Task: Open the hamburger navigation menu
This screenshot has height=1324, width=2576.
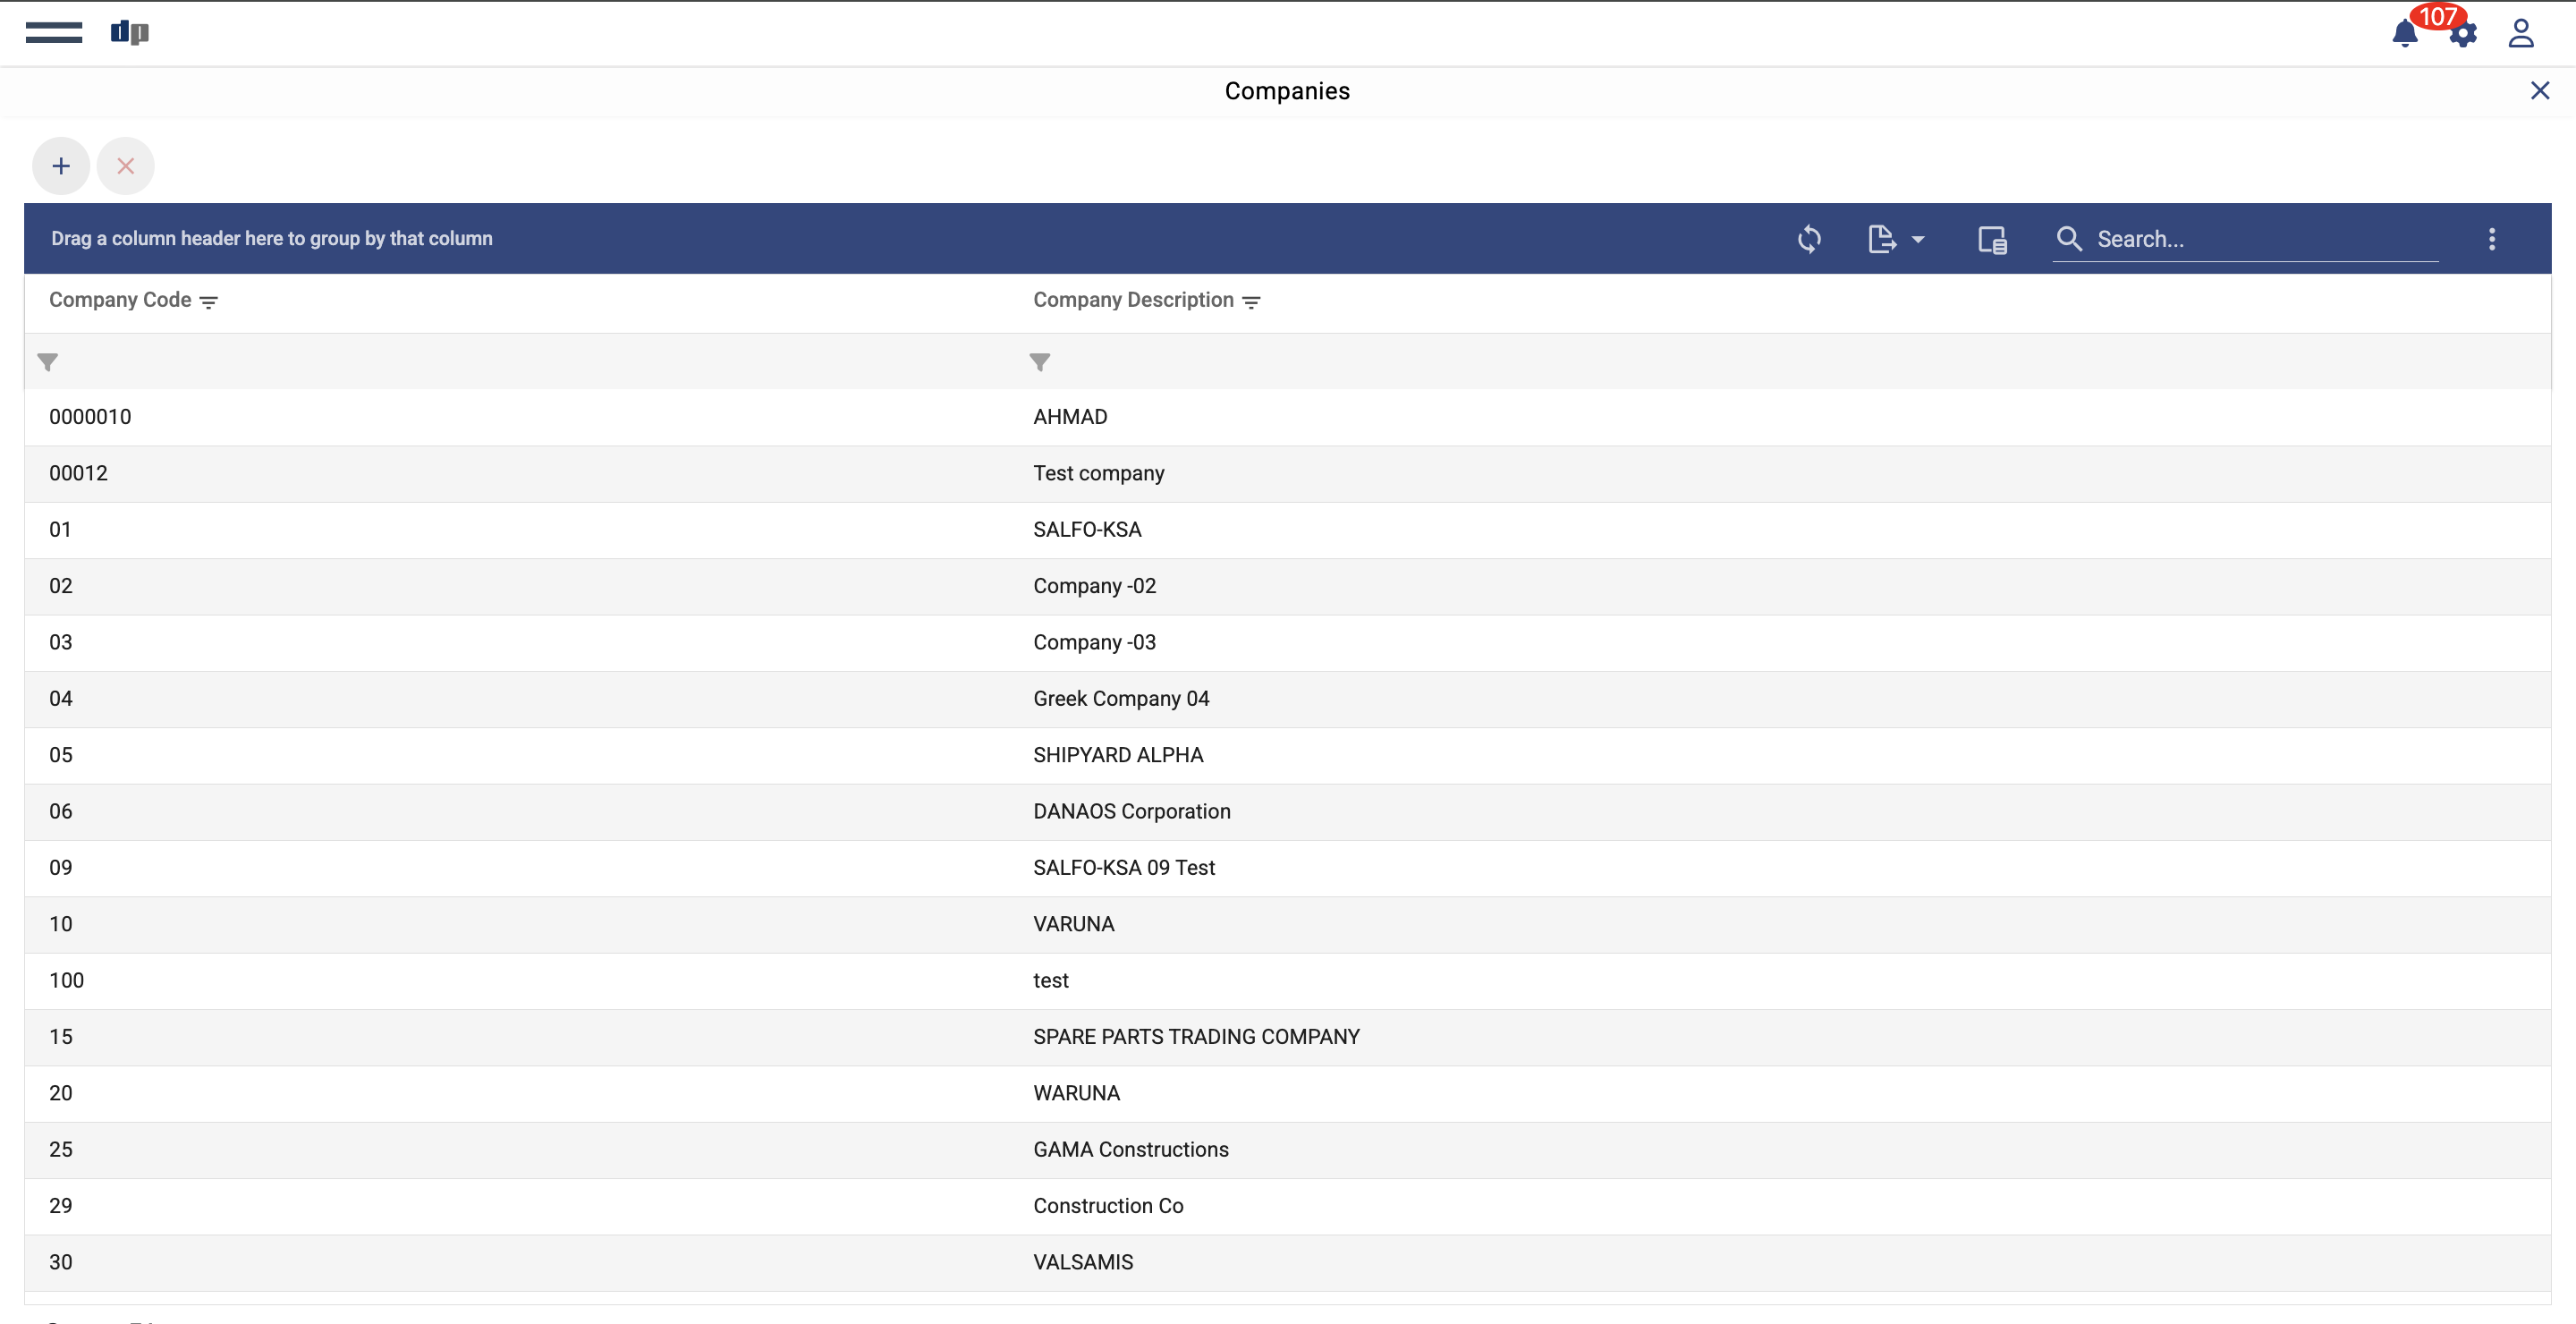Action: pos(54,33)
